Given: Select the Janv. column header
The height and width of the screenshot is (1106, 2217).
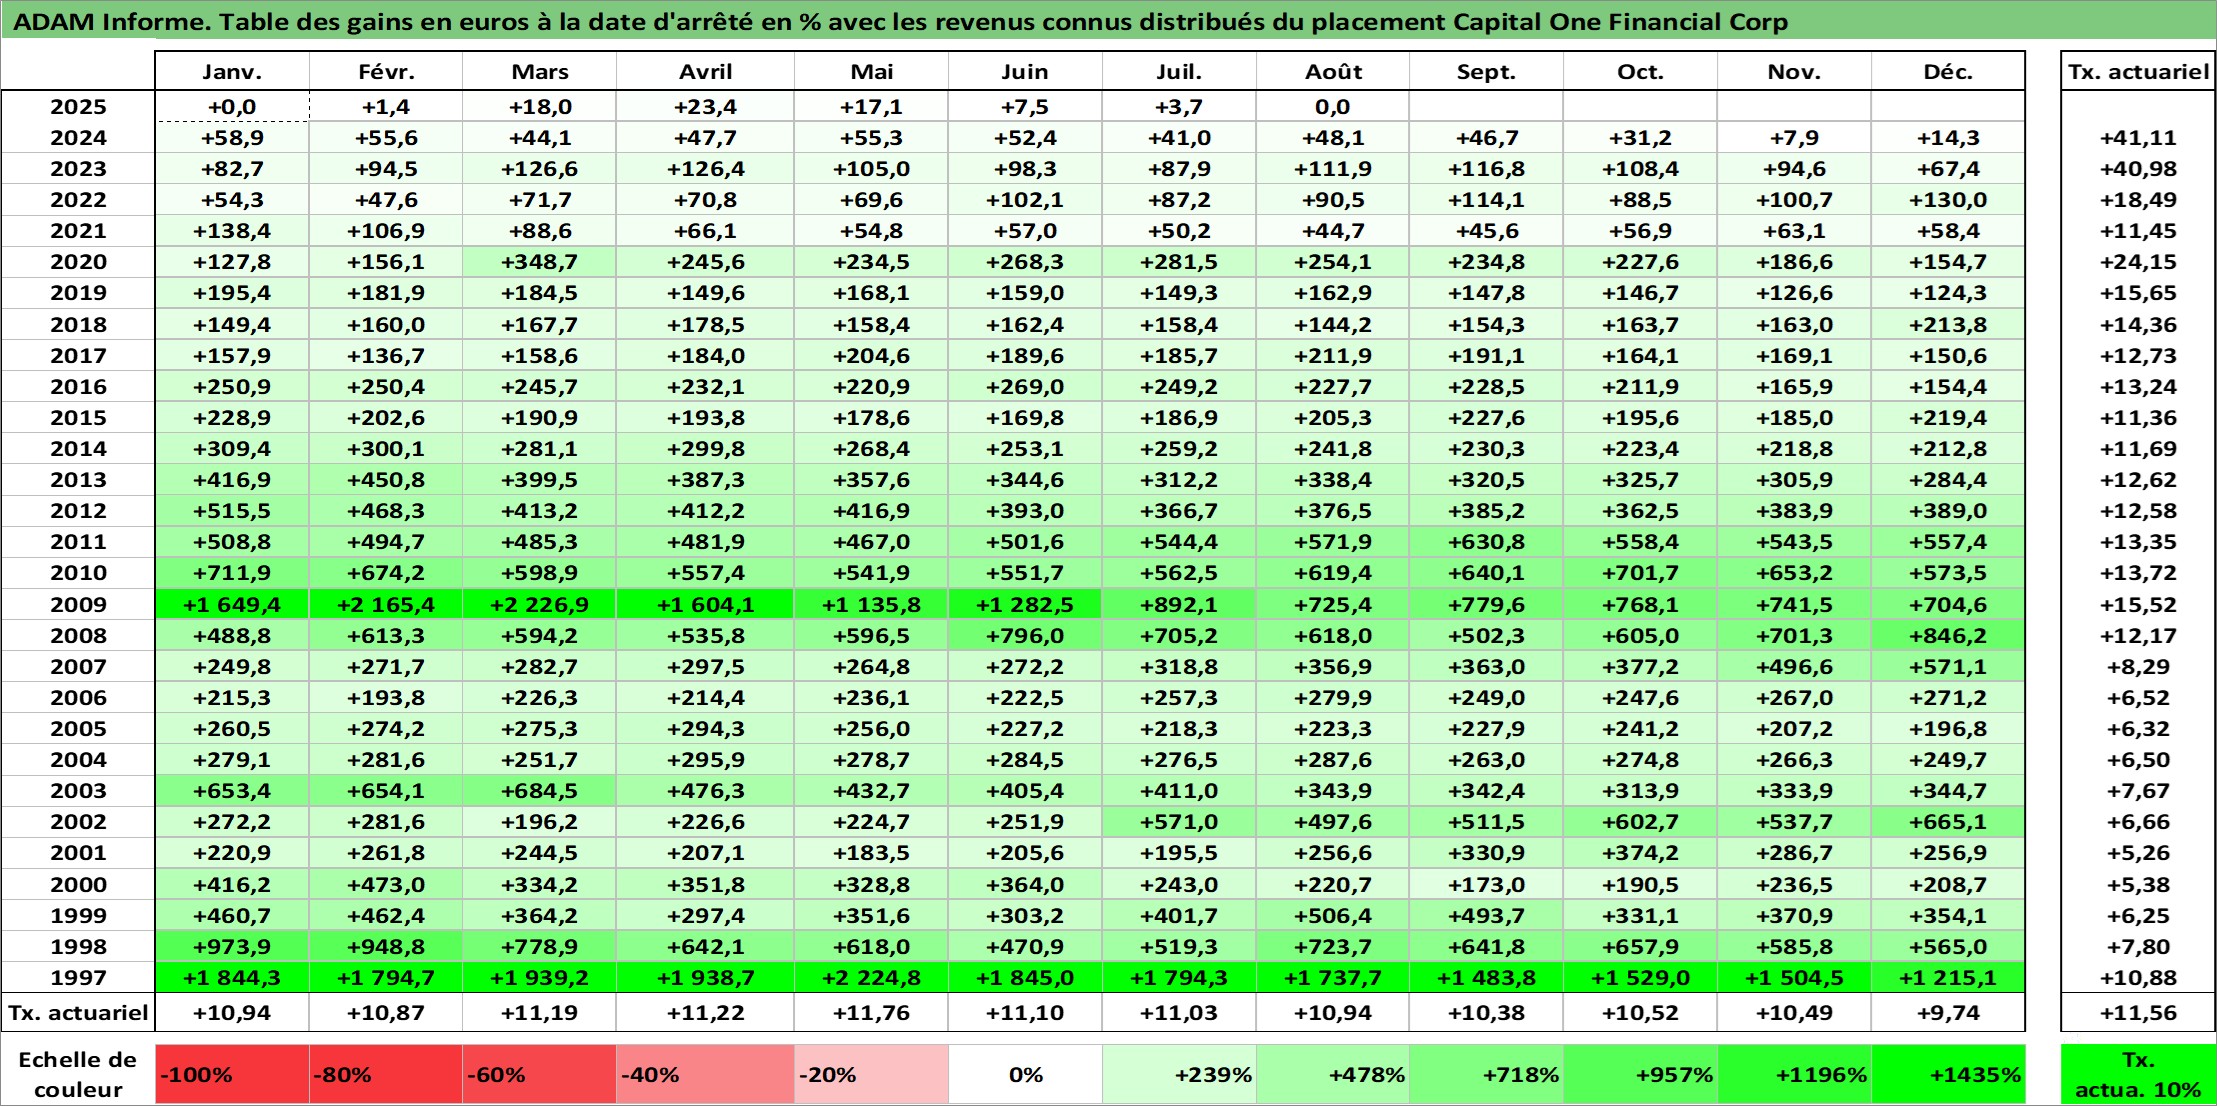Looking at the screenshot, I should pyautogui.click(x=232, y=72).
